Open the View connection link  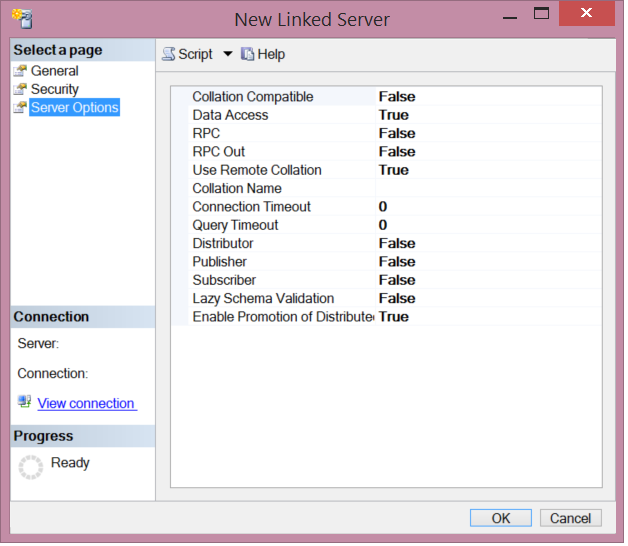[86, 403]
